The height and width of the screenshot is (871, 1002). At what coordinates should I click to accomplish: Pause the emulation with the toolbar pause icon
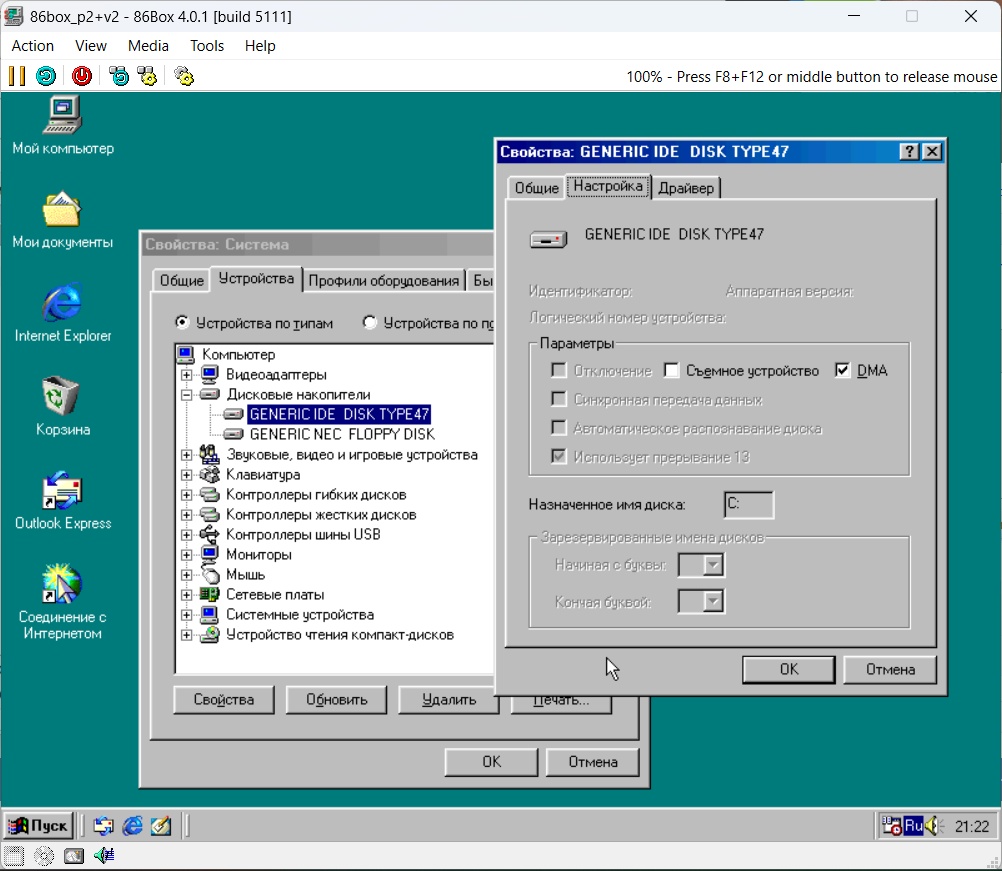click(17, 76)
